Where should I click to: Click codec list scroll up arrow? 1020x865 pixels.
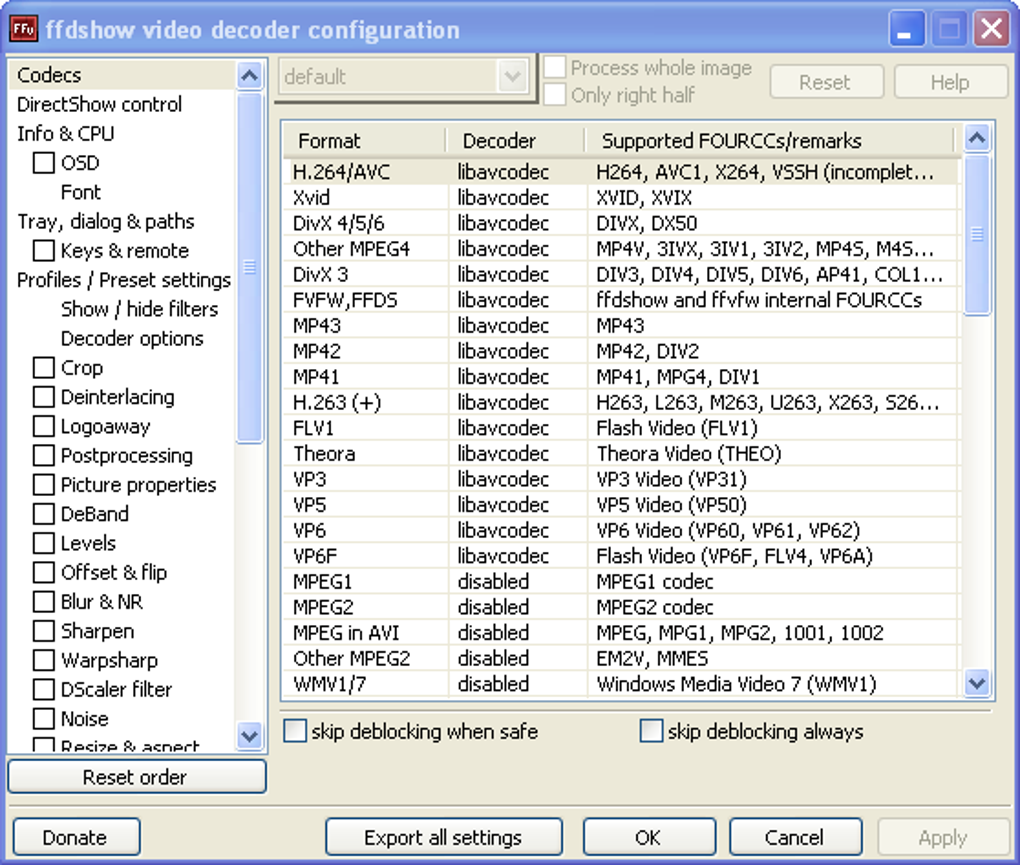tap(977, 137)
